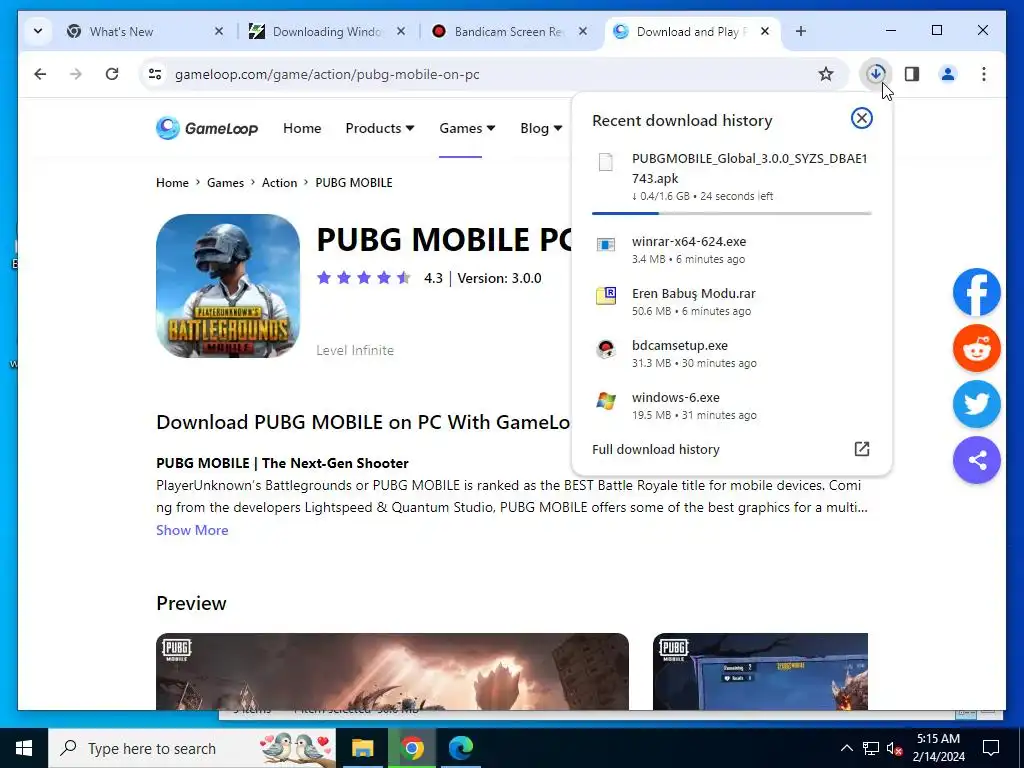
Task: Share the page on Facebook
Action: 977,292
